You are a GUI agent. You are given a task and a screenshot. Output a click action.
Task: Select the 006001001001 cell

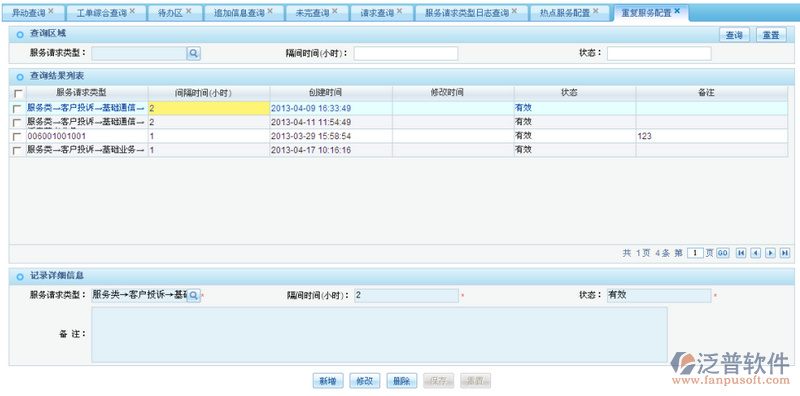click(87, 137)
